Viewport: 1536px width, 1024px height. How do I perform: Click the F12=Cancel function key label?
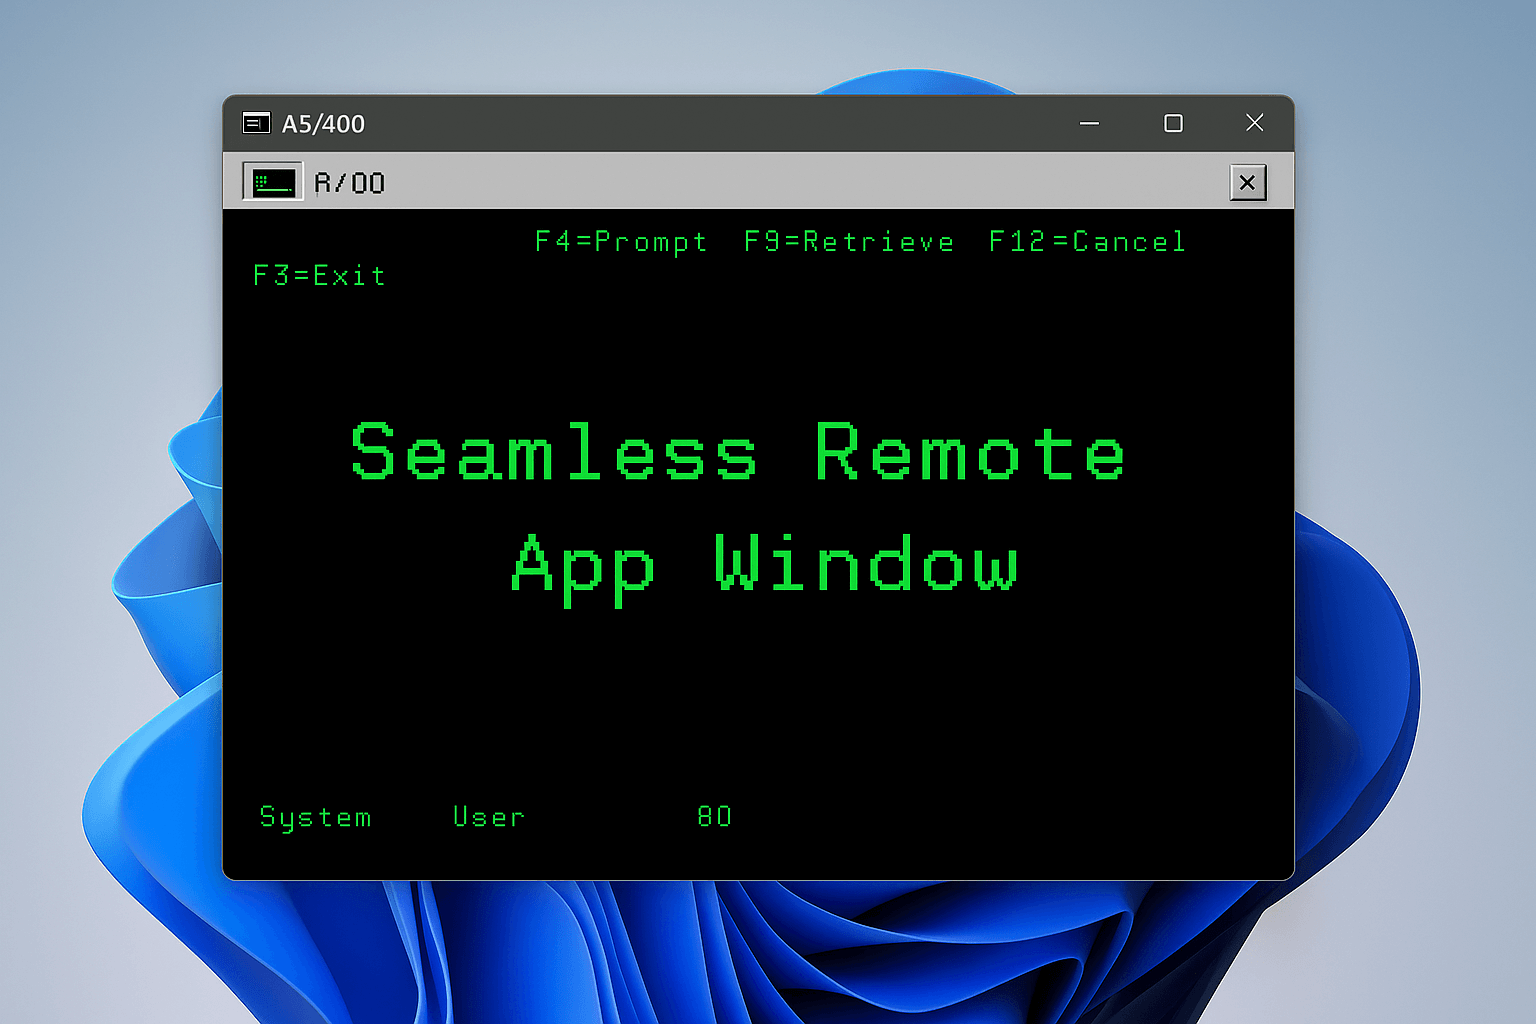tap(1086, 241)
